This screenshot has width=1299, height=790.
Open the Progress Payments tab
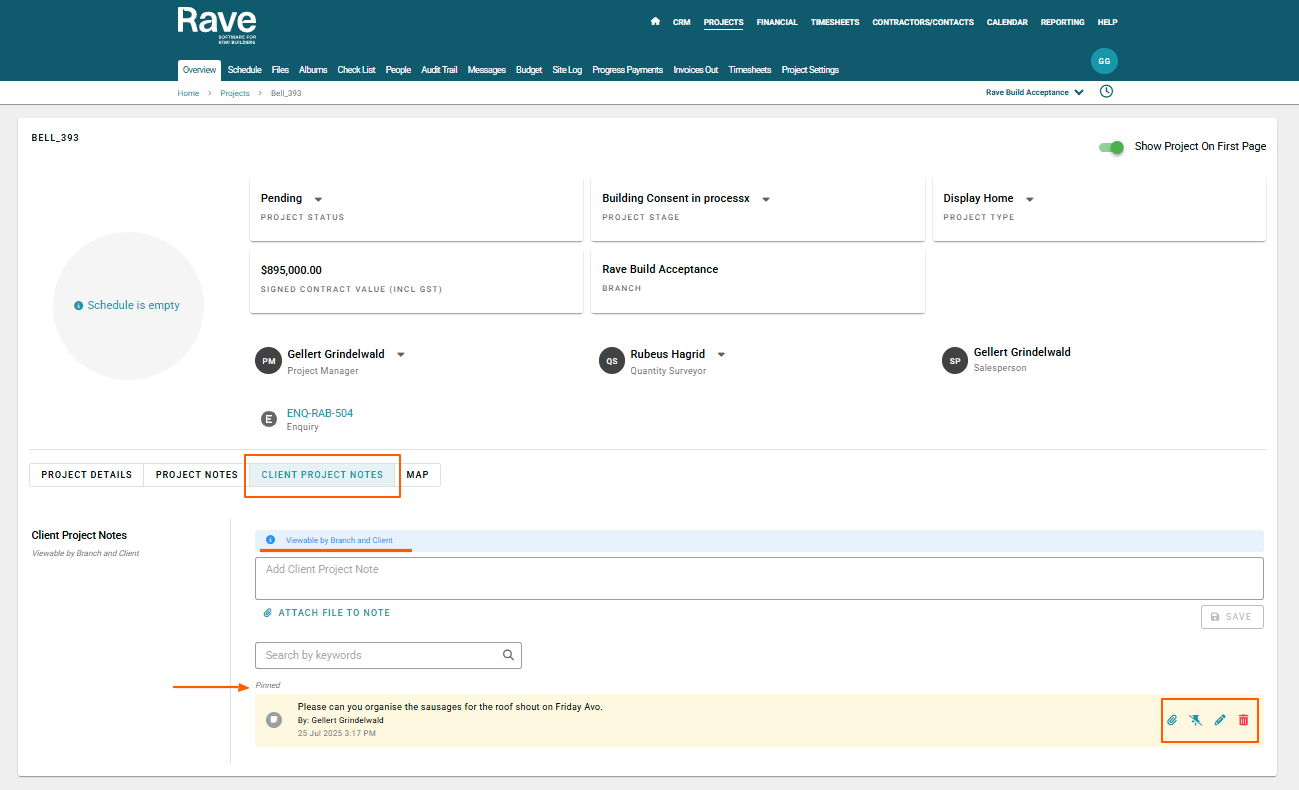click(627, 70)
